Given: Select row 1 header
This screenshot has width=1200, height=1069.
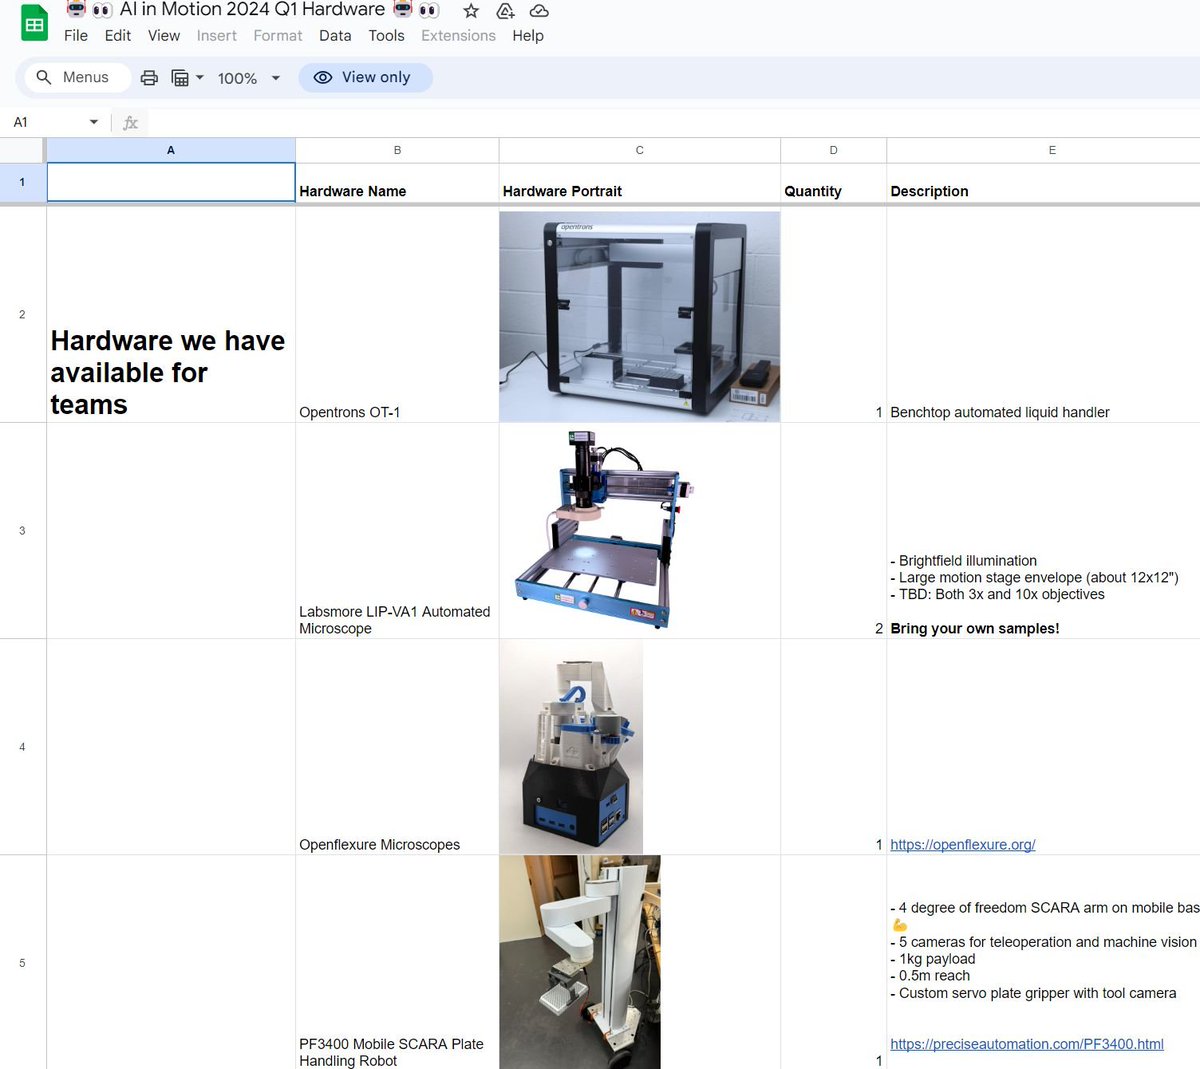Looking at the screenshot, I should click(x=22, y=183).
